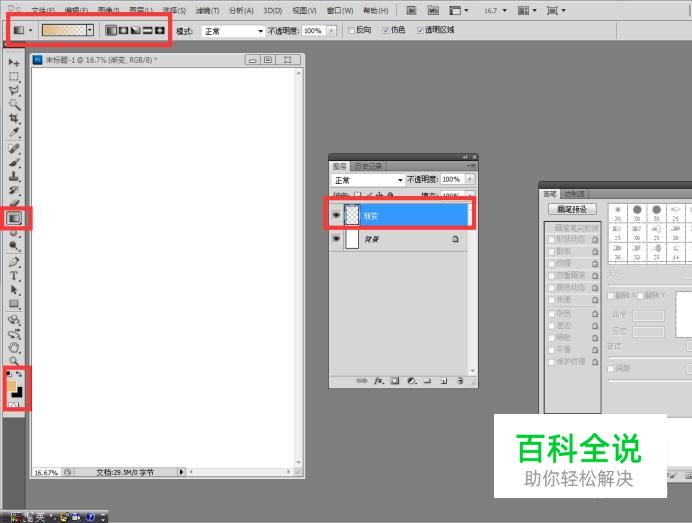Enable 翻转 Y checkbox in Brush panel
The width and height of the screenshot is (692, 523).
pos(640,295)
